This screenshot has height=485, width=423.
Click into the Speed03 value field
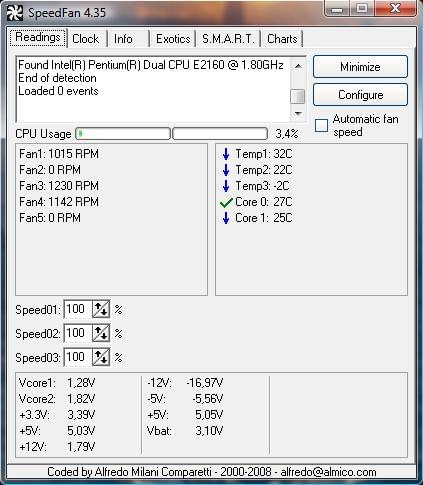pyautogui.click(x=78, y=357)
